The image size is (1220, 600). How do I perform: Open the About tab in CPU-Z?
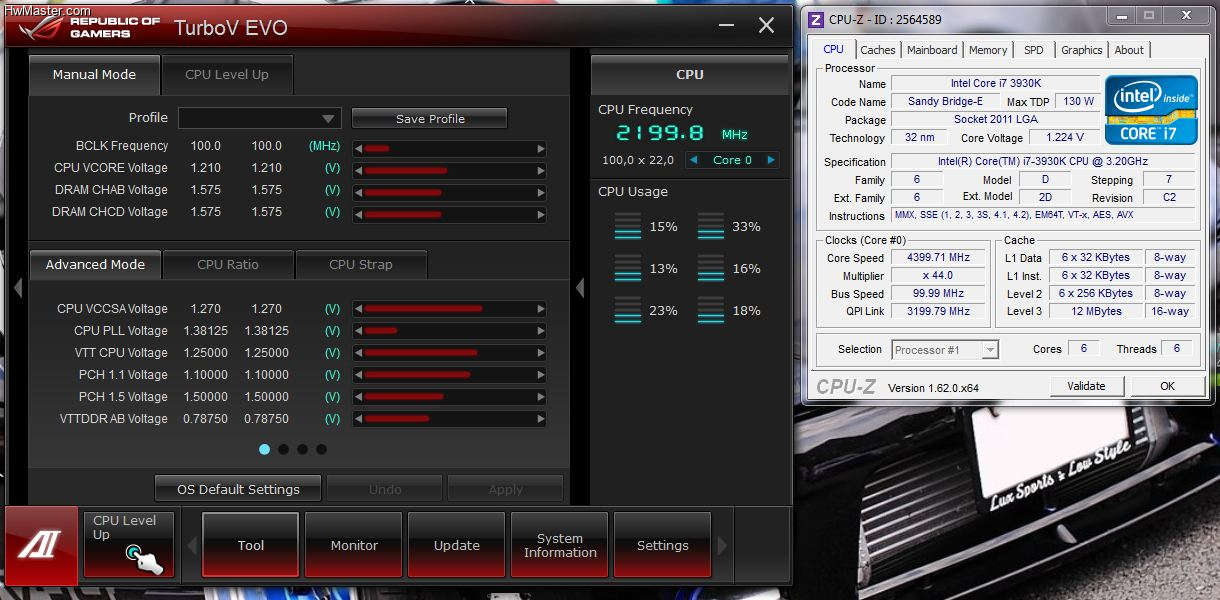click(1129, 50)
